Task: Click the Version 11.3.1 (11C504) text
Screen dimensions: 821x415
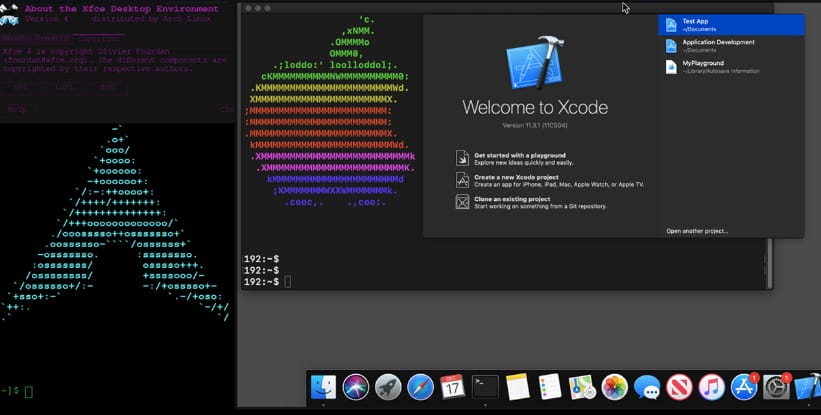Action: pyautogui.click(x=535, y=126)
